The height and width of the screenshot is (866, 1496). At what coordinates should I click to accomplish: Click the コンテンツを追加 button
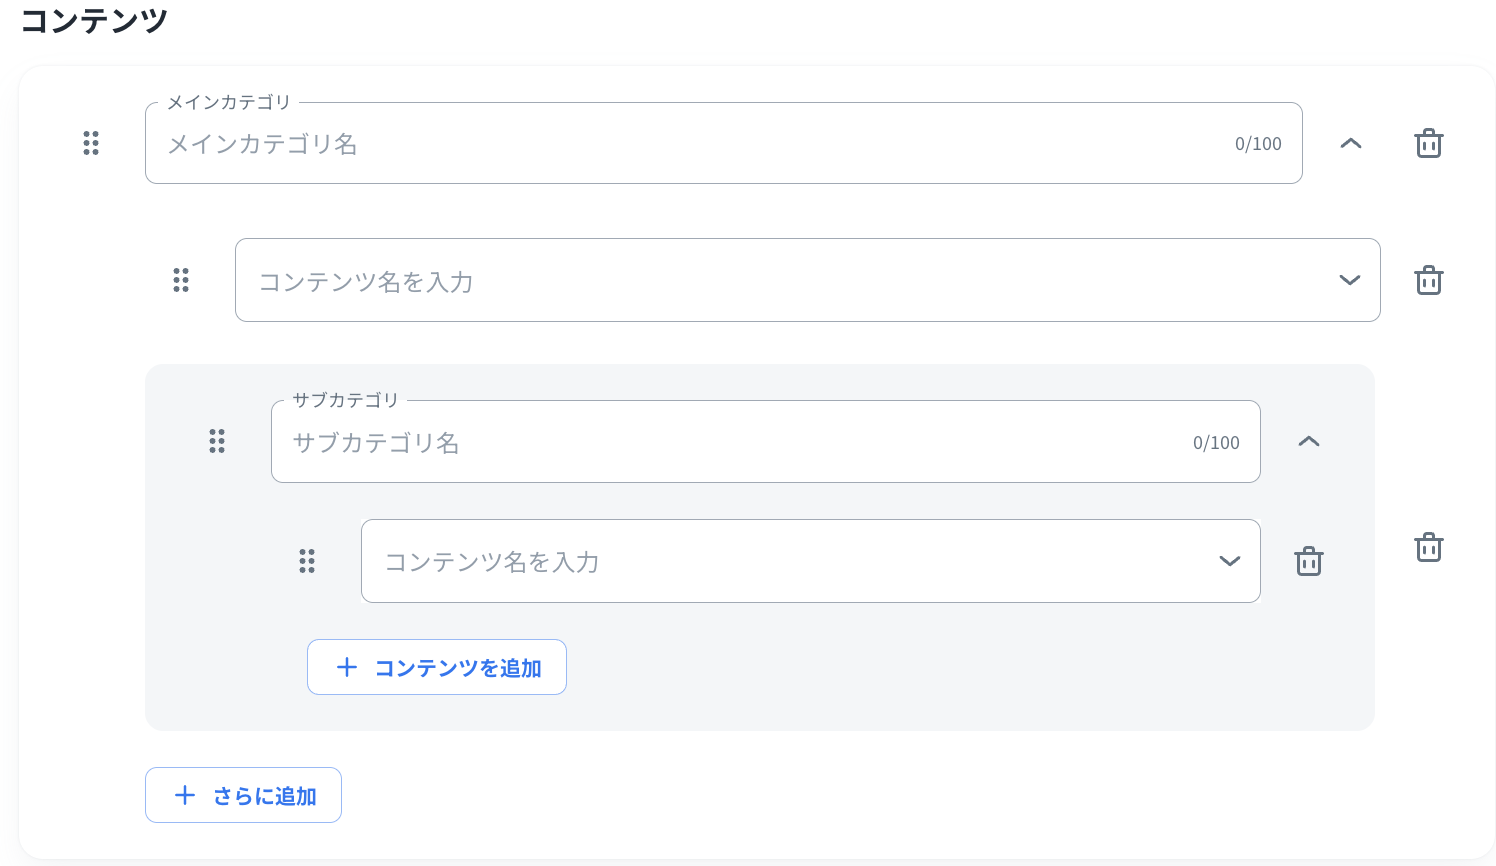437,667
